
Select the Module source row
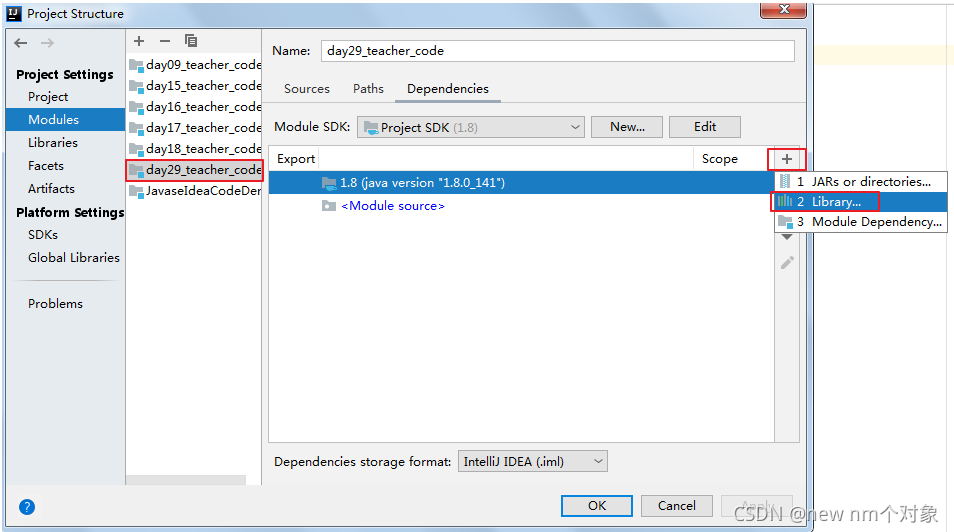521,206
